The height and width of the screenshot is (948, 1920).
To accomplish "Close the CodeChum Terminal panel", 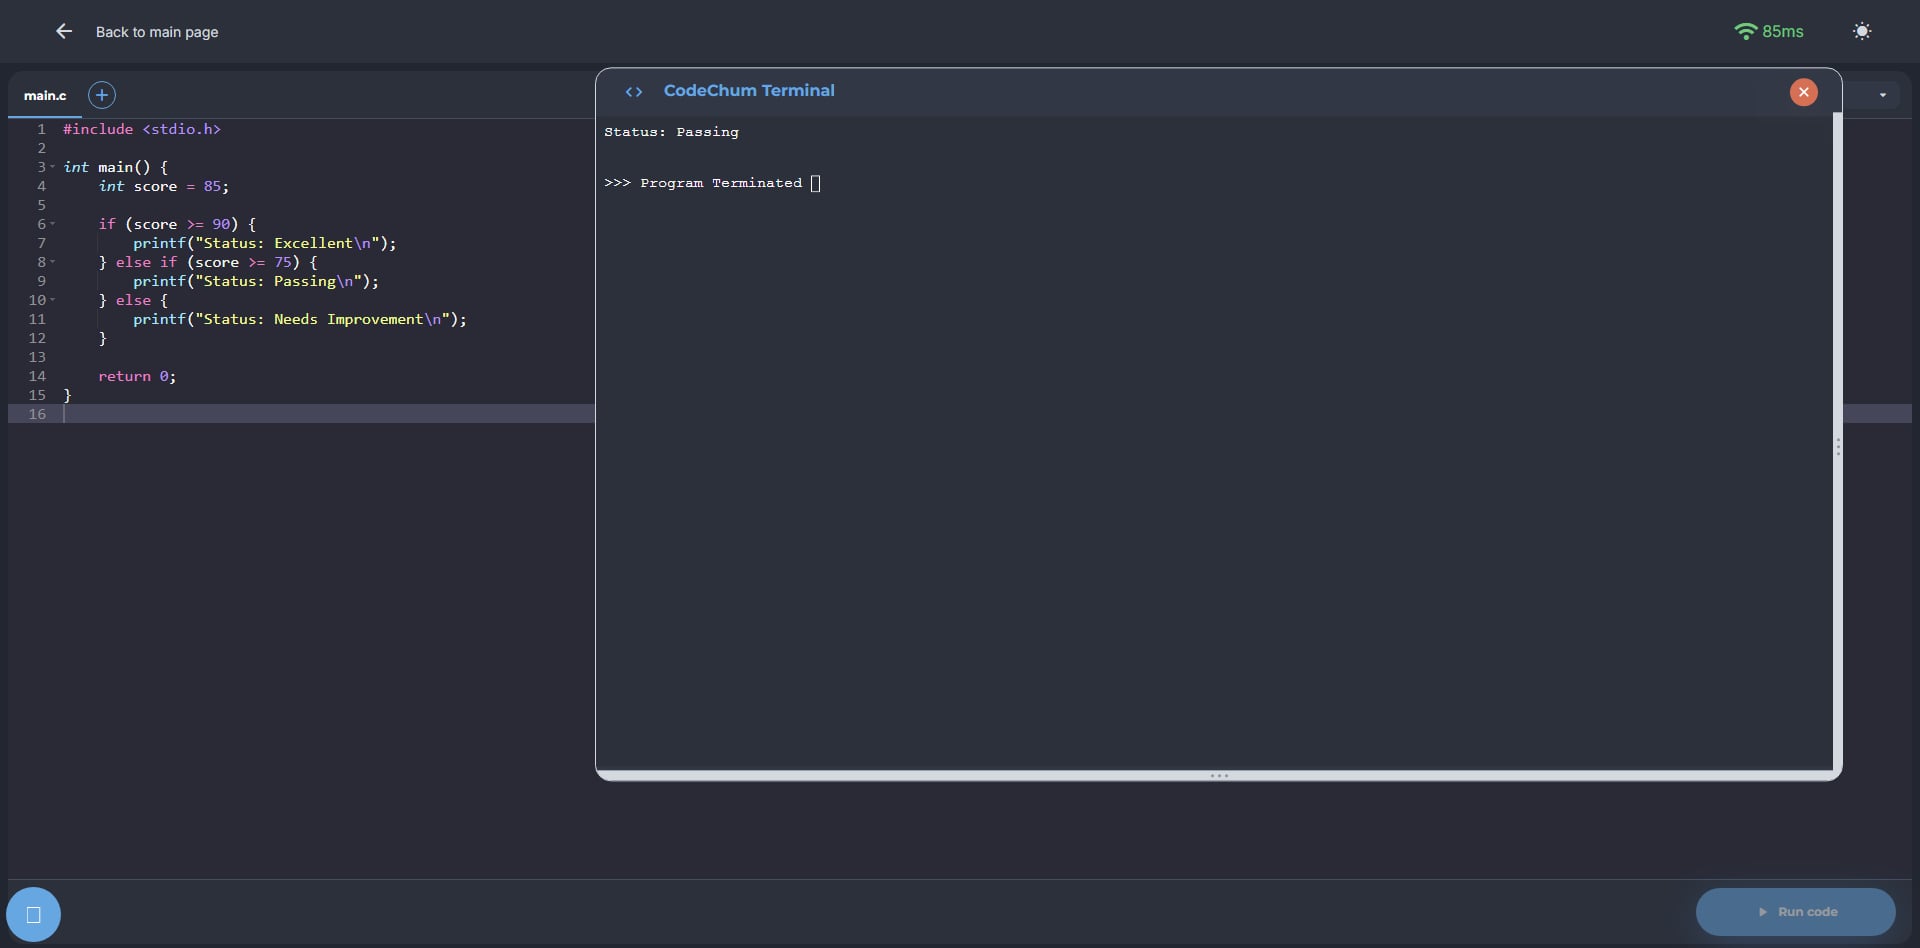I will [1803, 92].
